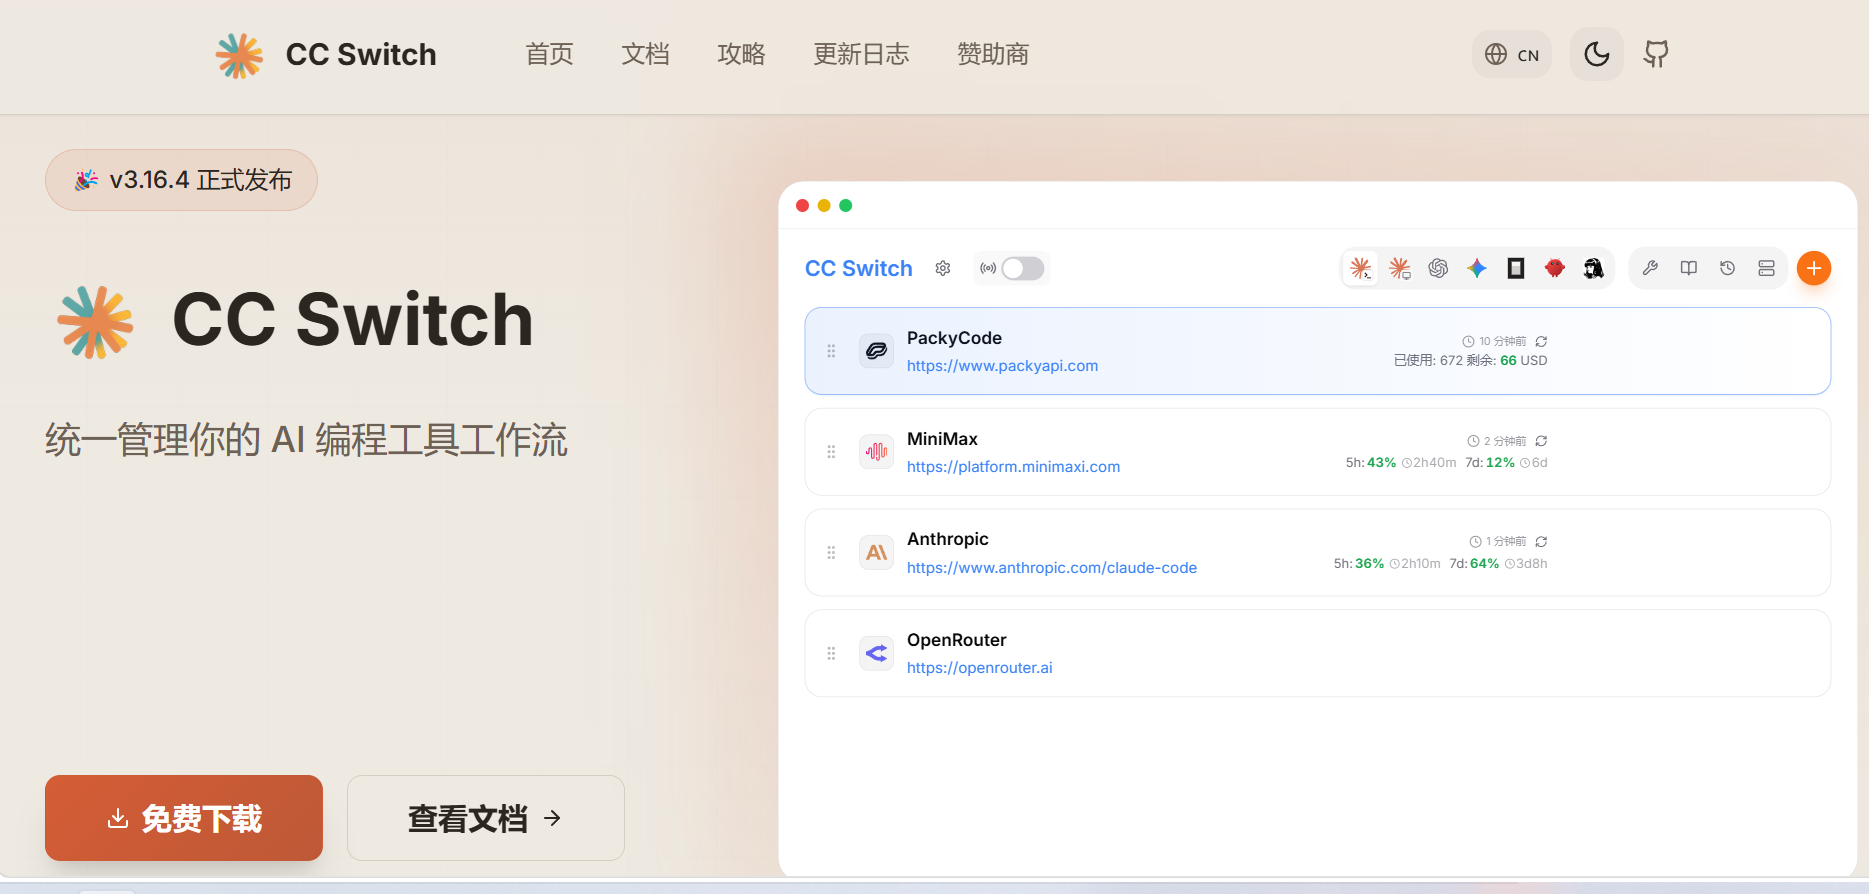The width and height of the screenshot is (1869, 894).
Task: Open the wrench tools icon
Action: 1650,268
